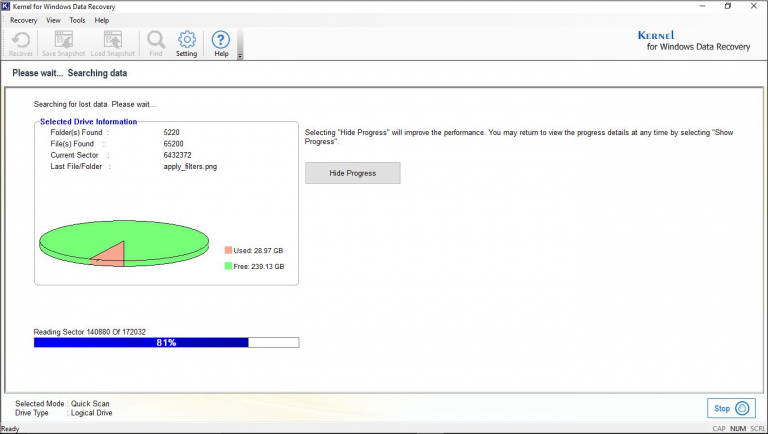
Task: Open the Help menu
Action: click(101, 20)
